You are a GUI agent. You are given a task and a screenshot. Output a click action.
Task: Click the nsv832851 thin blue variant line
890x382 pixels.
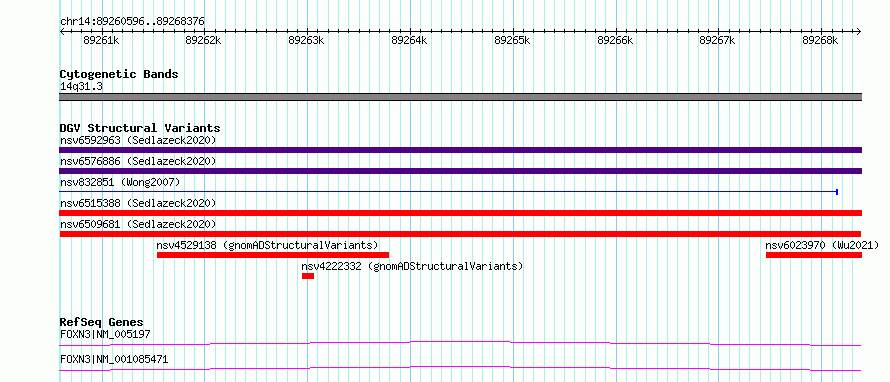(x=448, y=192)
